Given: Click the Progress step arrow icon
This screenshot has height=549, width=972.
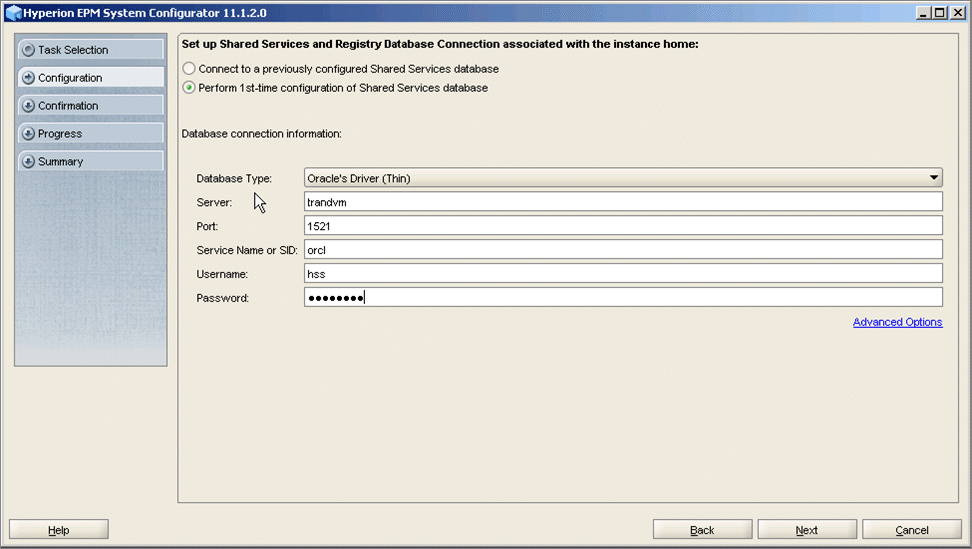Looking at the screenshot, I should click(28, 134).
